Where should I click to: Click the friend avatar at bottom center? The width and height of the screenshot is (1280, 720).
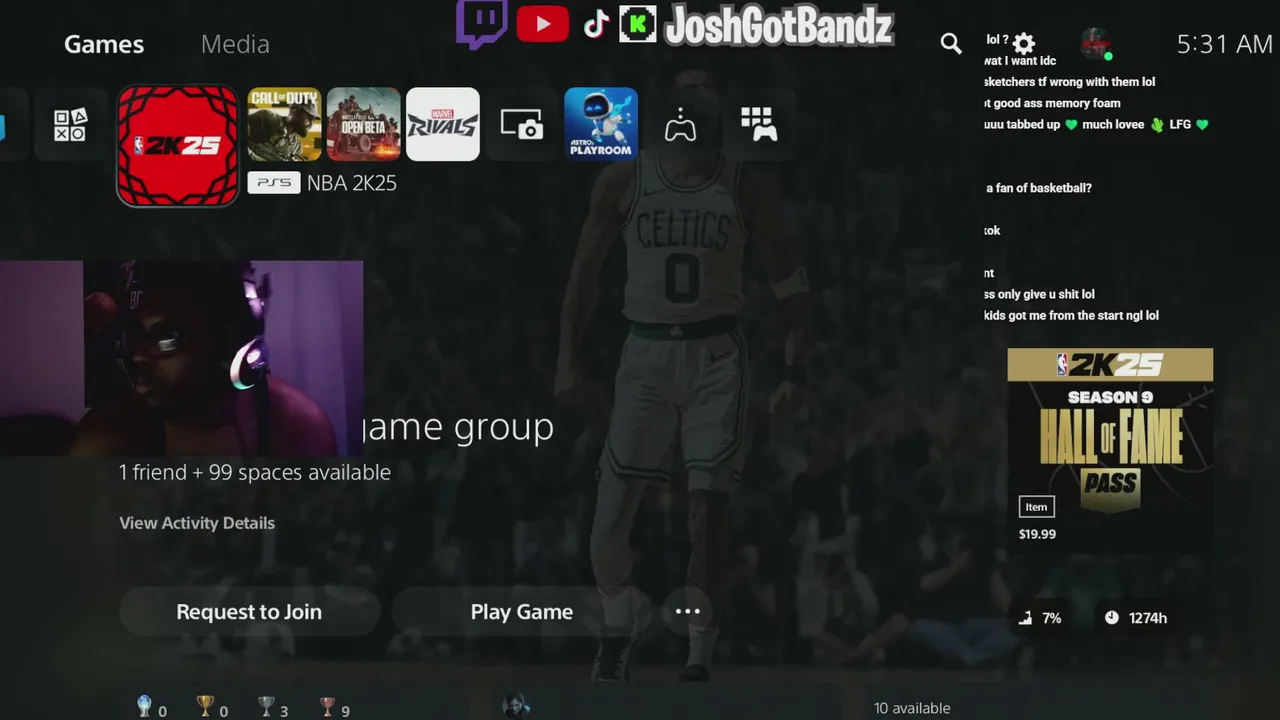(x=515, y=706)
